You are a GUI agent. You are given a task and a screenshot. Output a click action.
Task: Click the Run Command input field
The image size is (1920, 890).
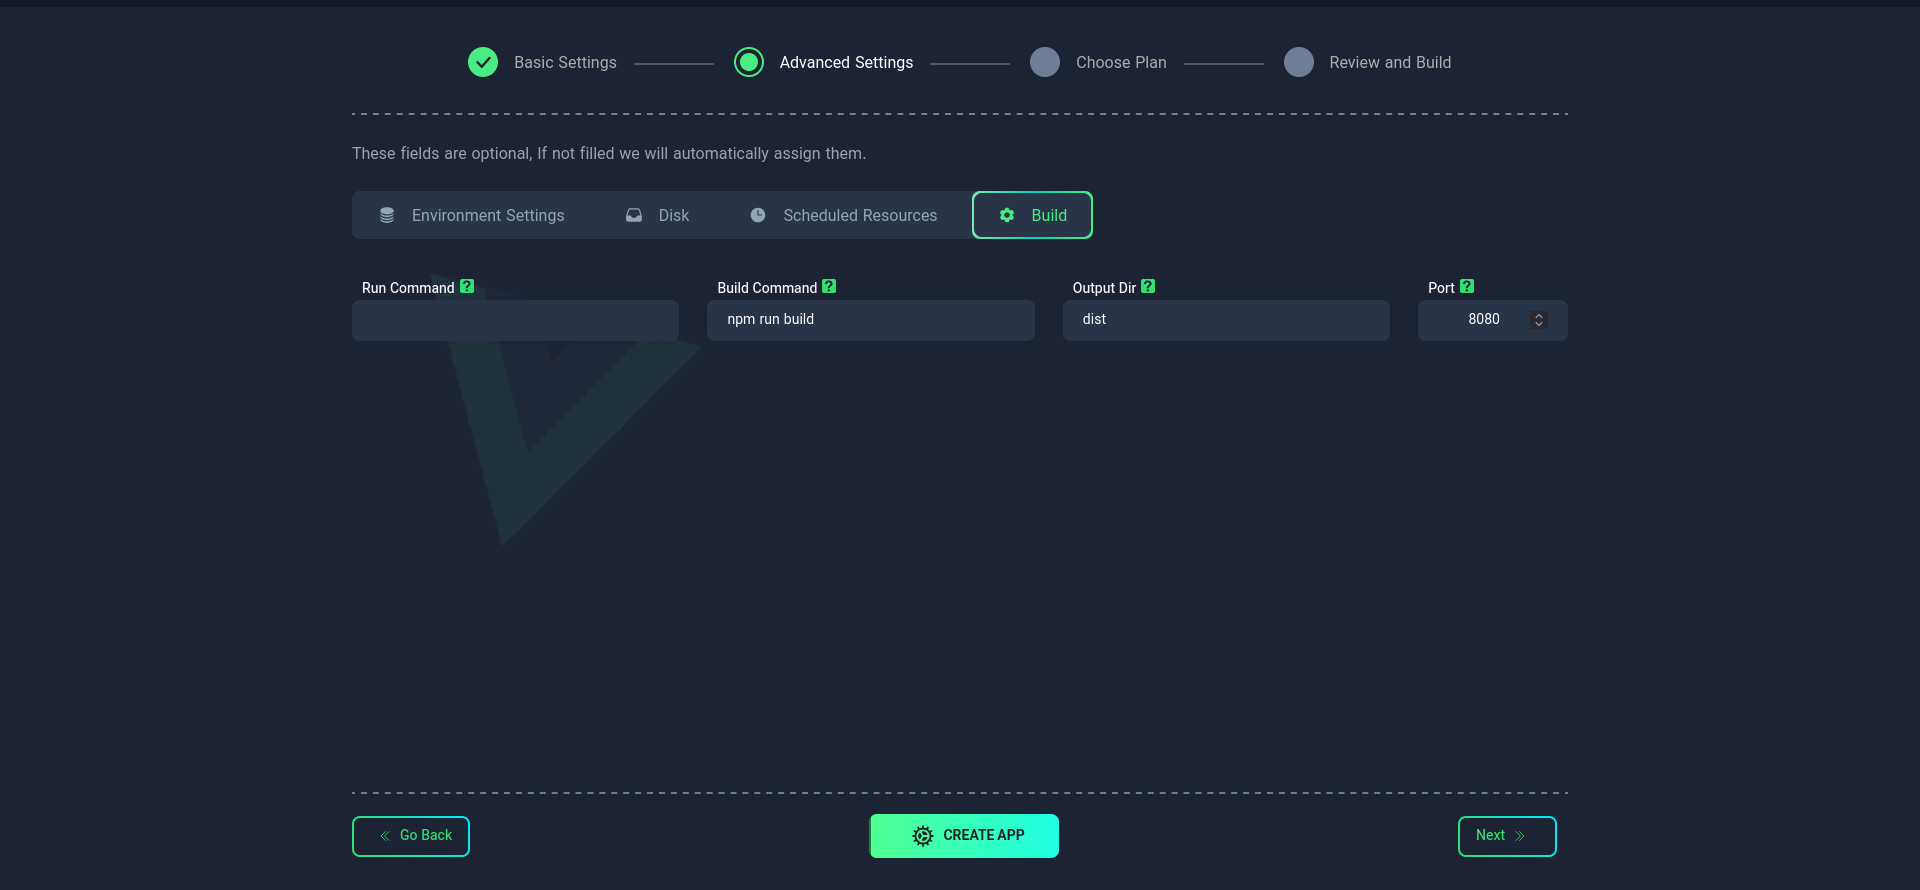click(515, 320)
